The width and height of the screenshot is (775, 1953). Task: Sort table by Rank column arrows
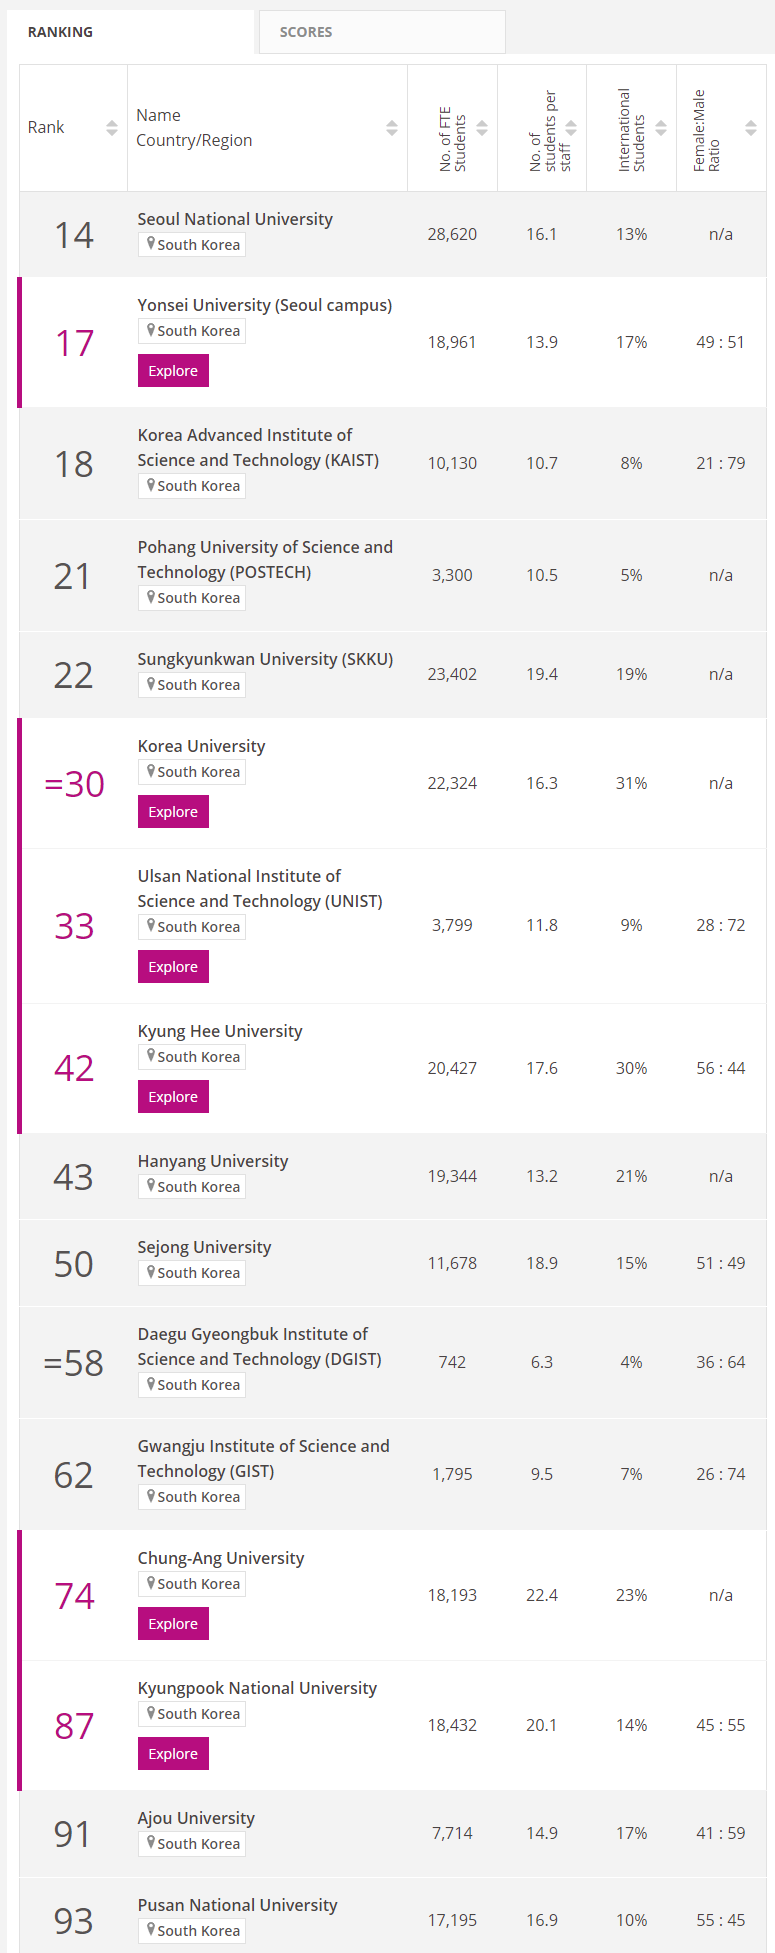pos(112,128)
